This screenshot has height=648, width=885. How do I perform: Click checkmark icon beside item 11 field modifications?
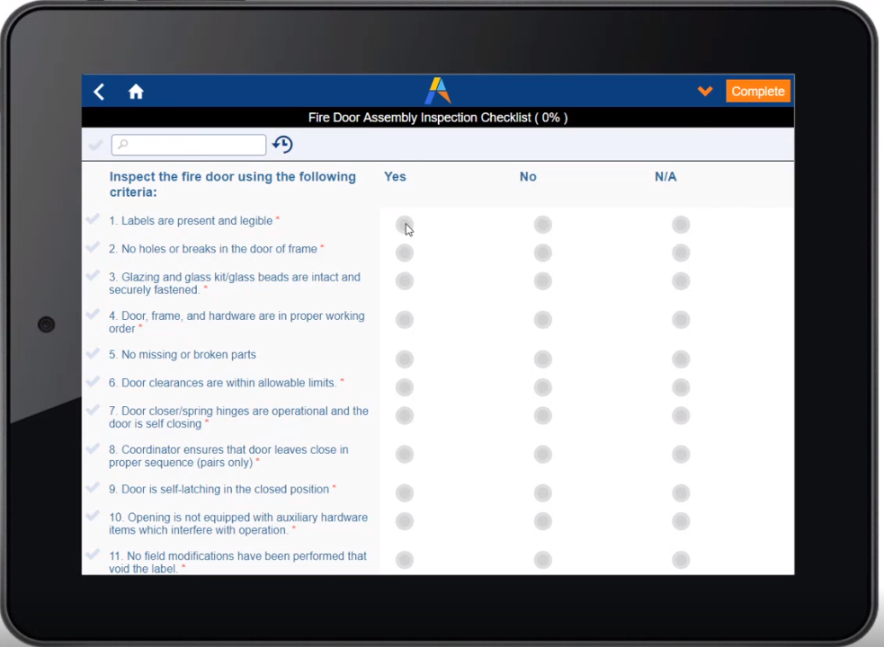[93, 554]
